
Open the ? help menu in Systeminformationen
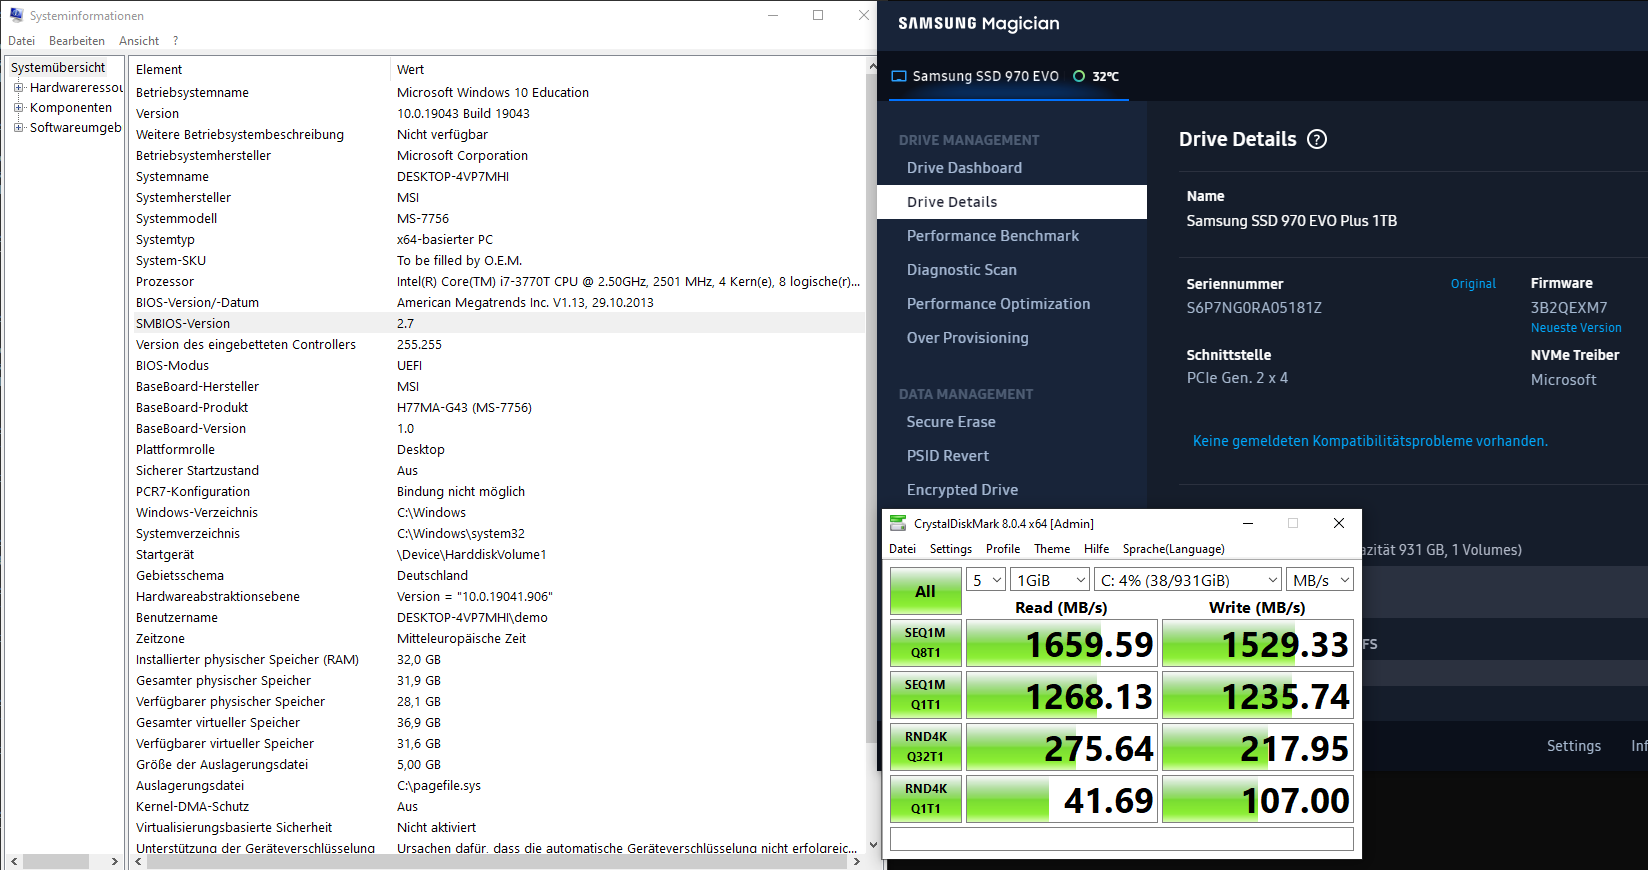tap(175, 41)
